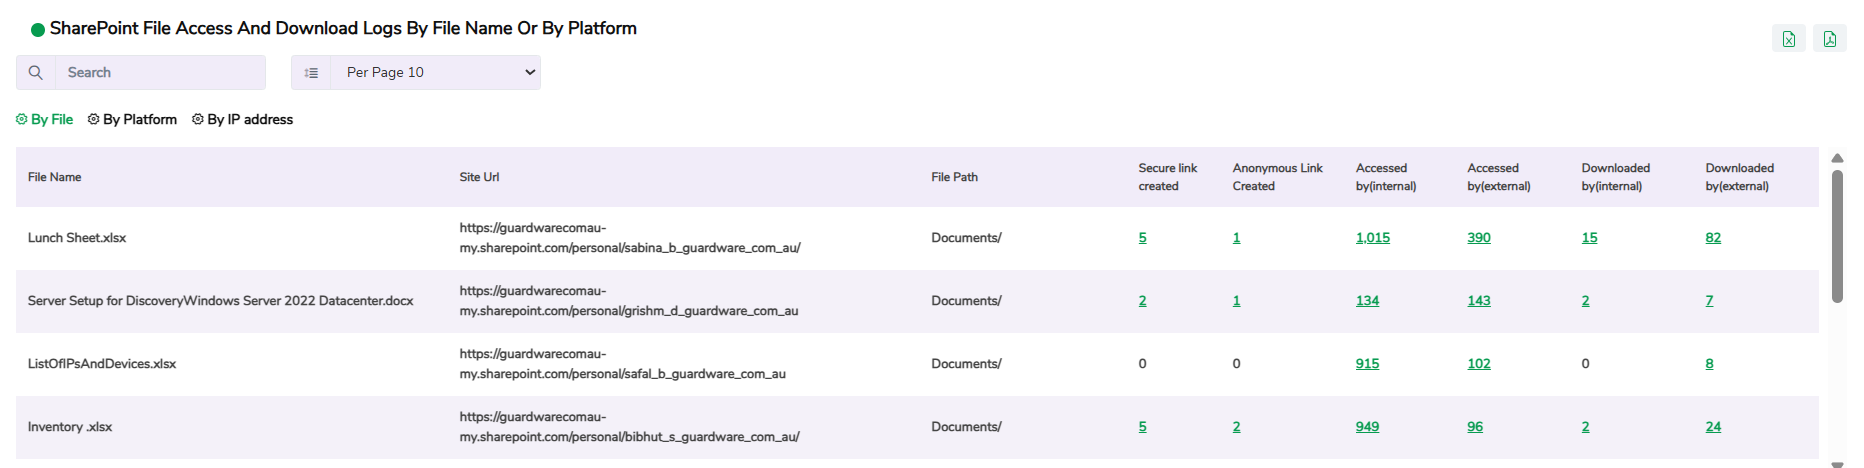This screenshot has height=468, width=1864.
Task: Switch to the By IP address view
Action: [x=243, y=120]
